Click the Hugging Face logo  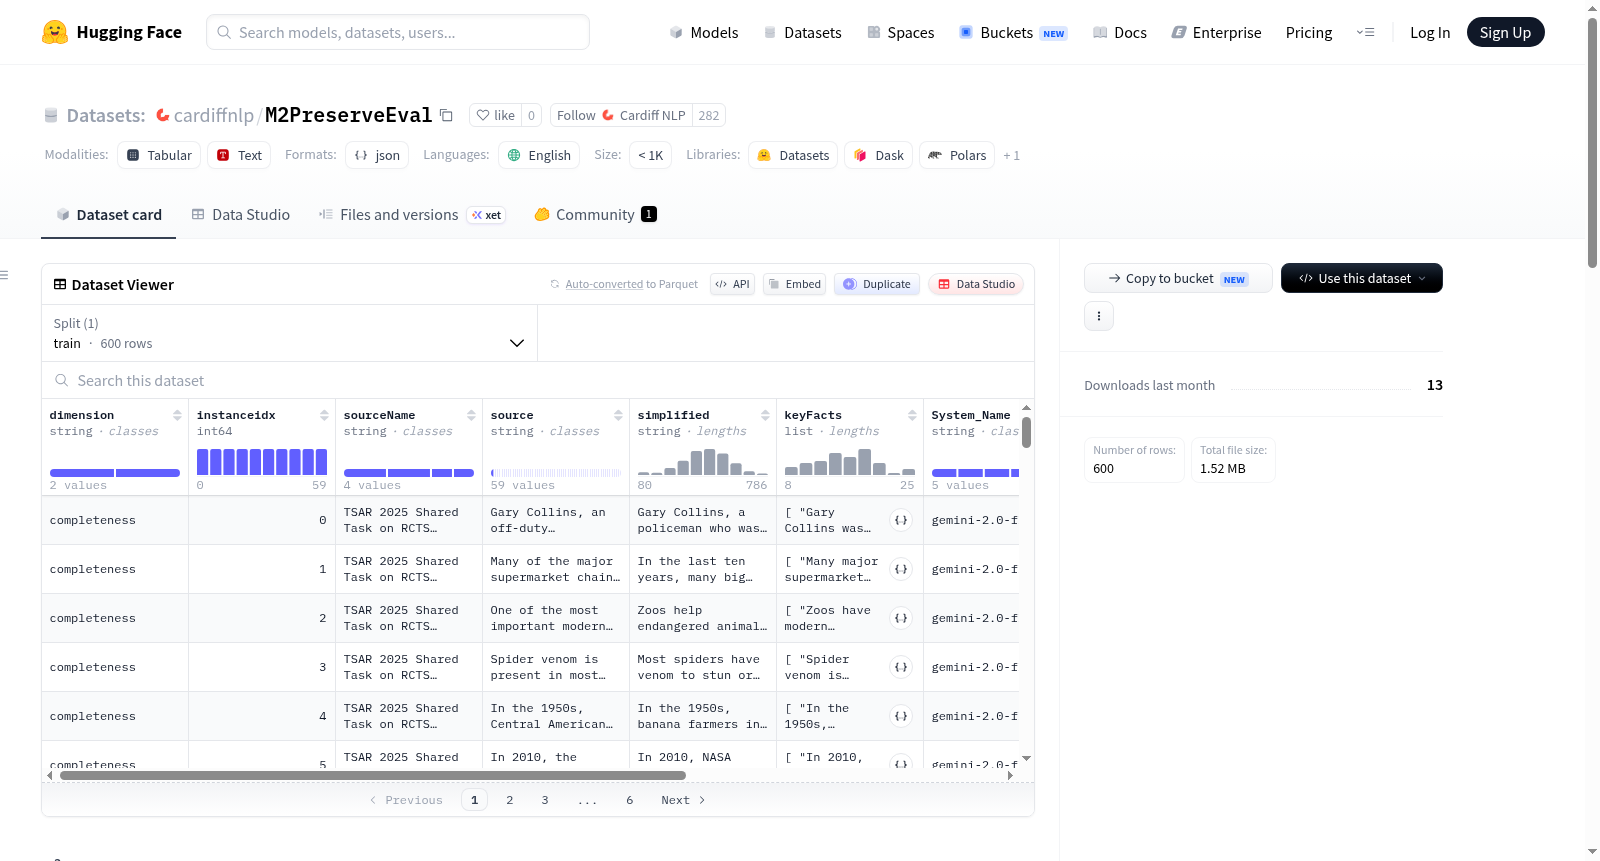112,32
